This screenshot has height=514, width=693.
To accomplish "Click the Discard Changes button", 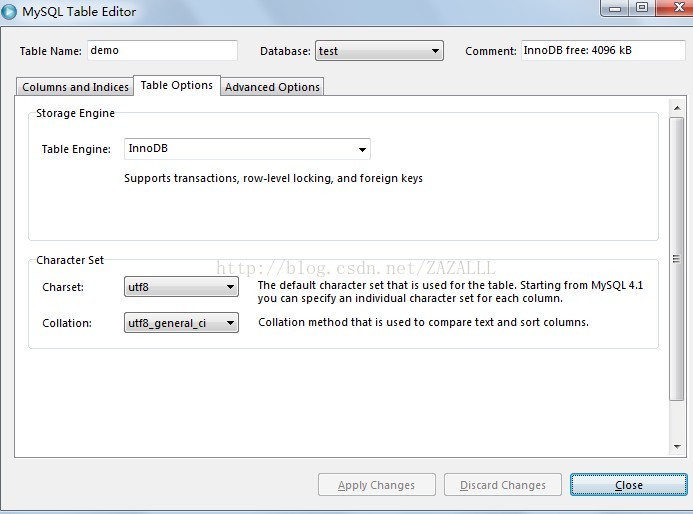I will [503, 485].
